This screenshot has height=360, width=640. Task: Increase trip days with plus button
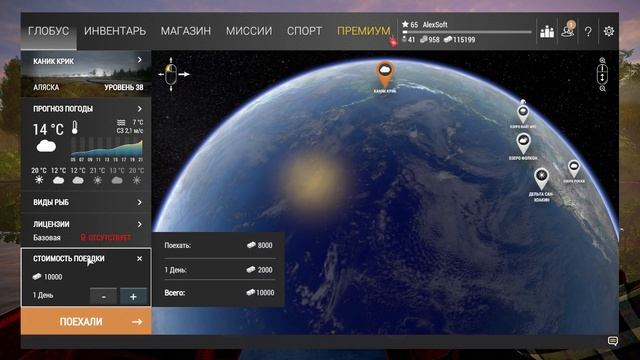(133, 296)
